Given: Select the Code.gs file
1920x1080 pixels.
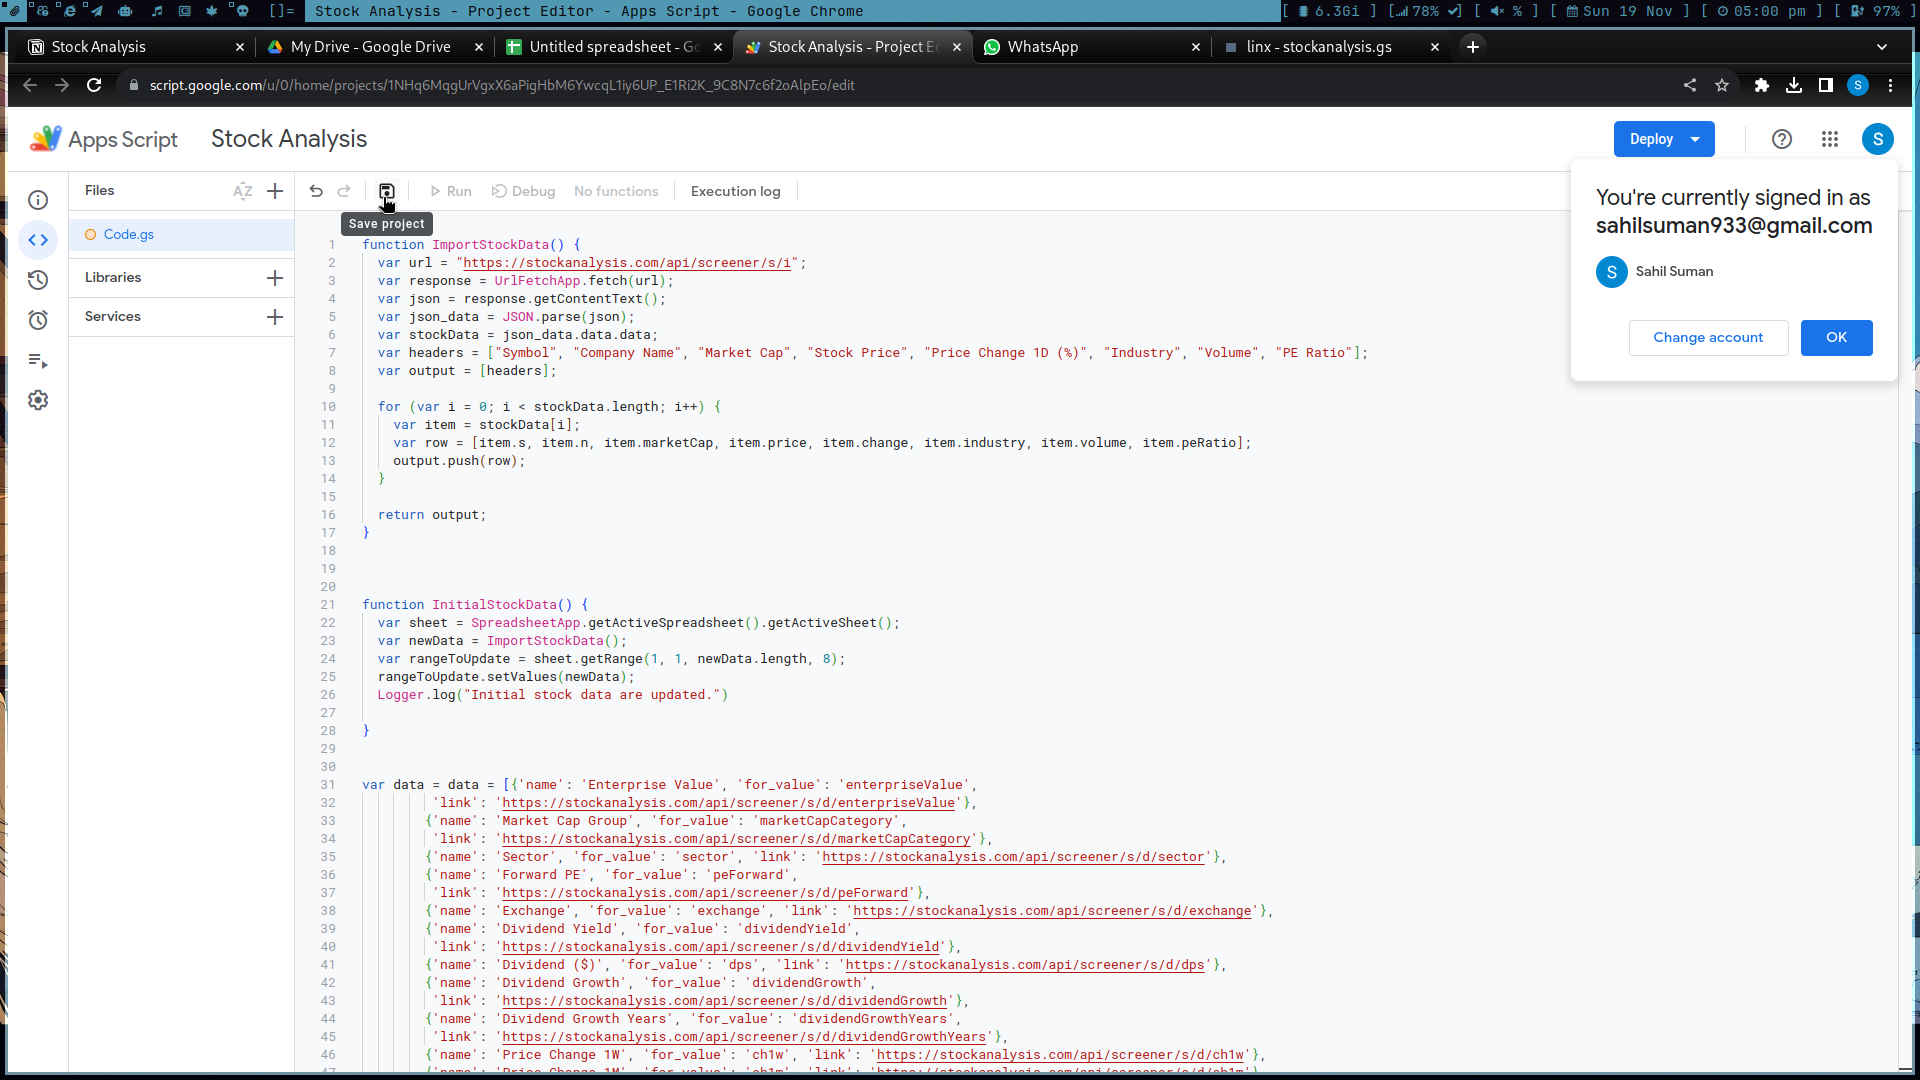Looking at the screenshot, I should 181,235.
